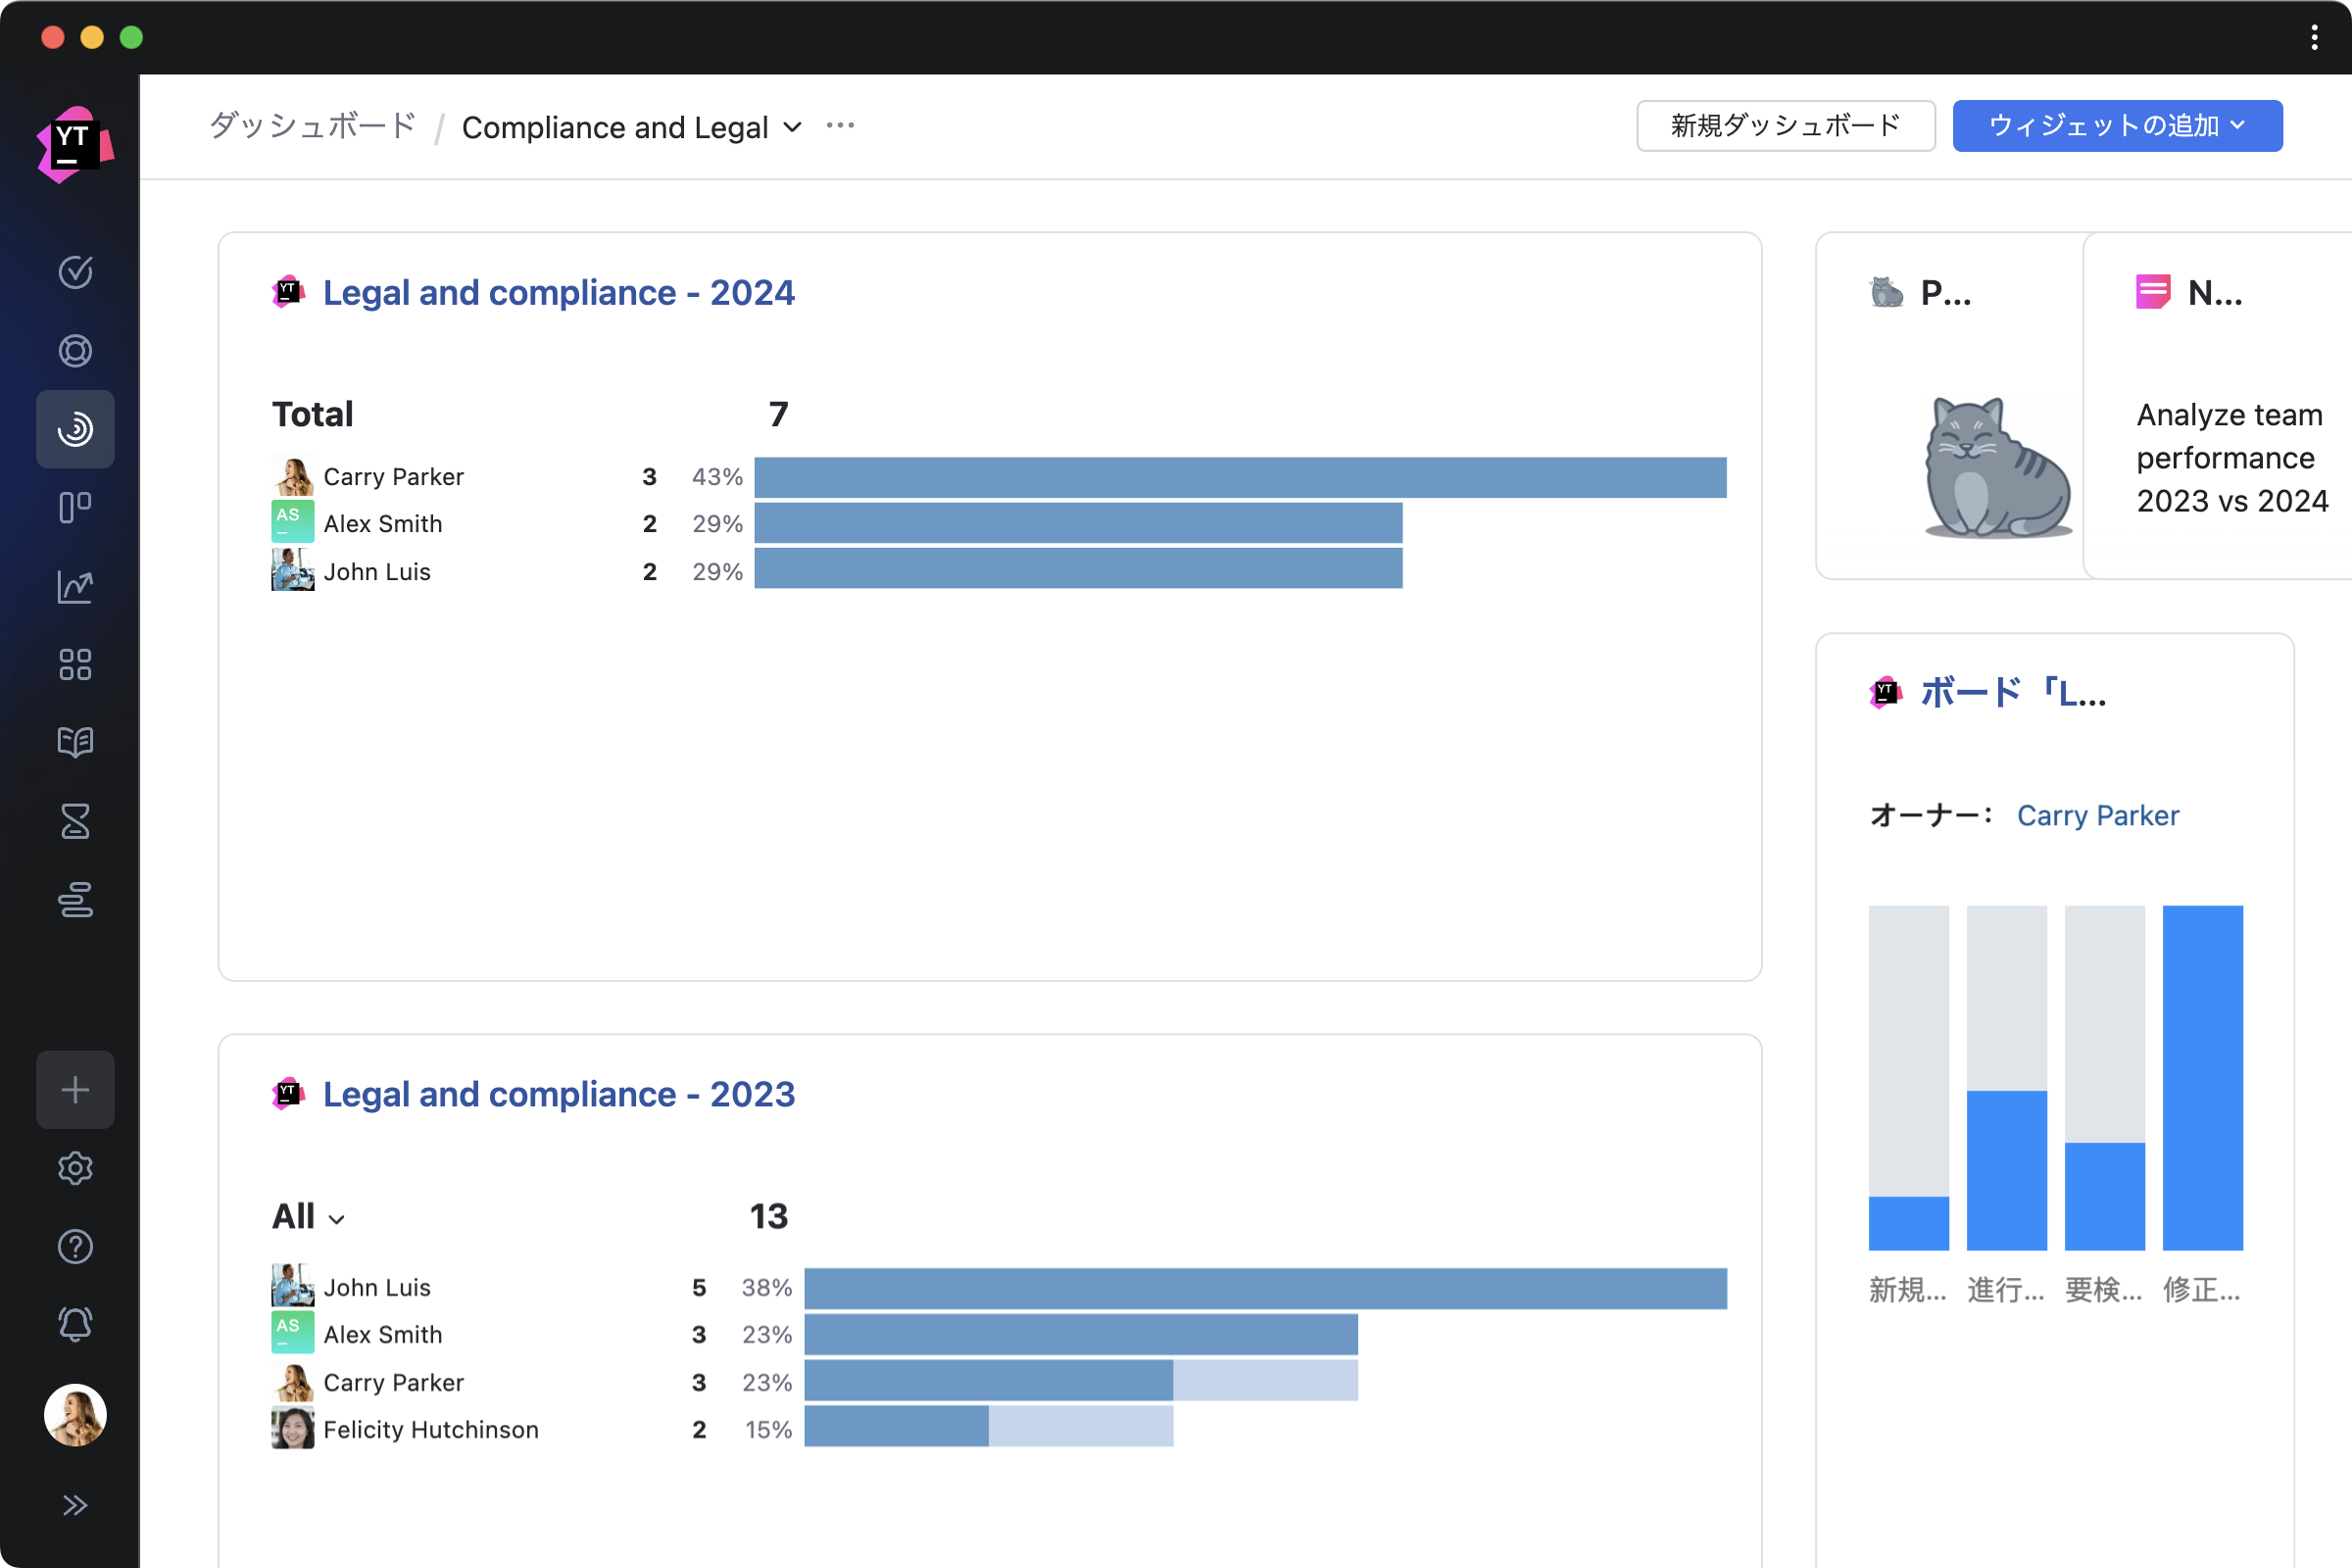Open the Projects grid icon in sidebar
2352x1568 pixels.
coord(75,664)
